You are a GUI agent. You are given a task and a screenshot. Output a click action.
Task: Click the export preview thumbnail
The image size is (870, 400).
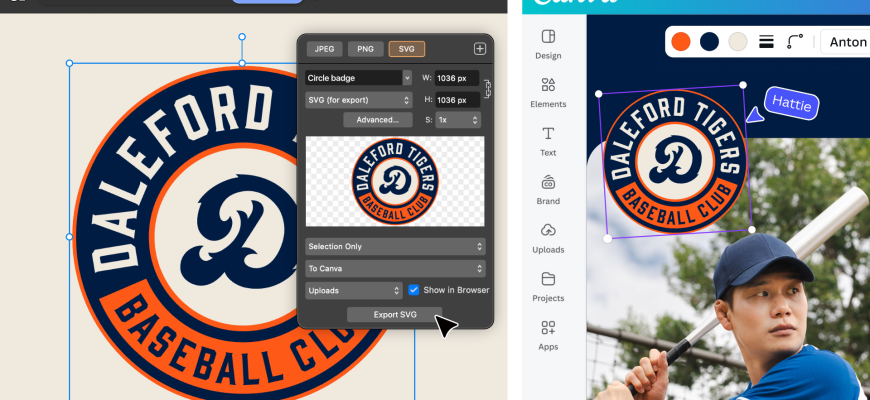click(395, 181)
